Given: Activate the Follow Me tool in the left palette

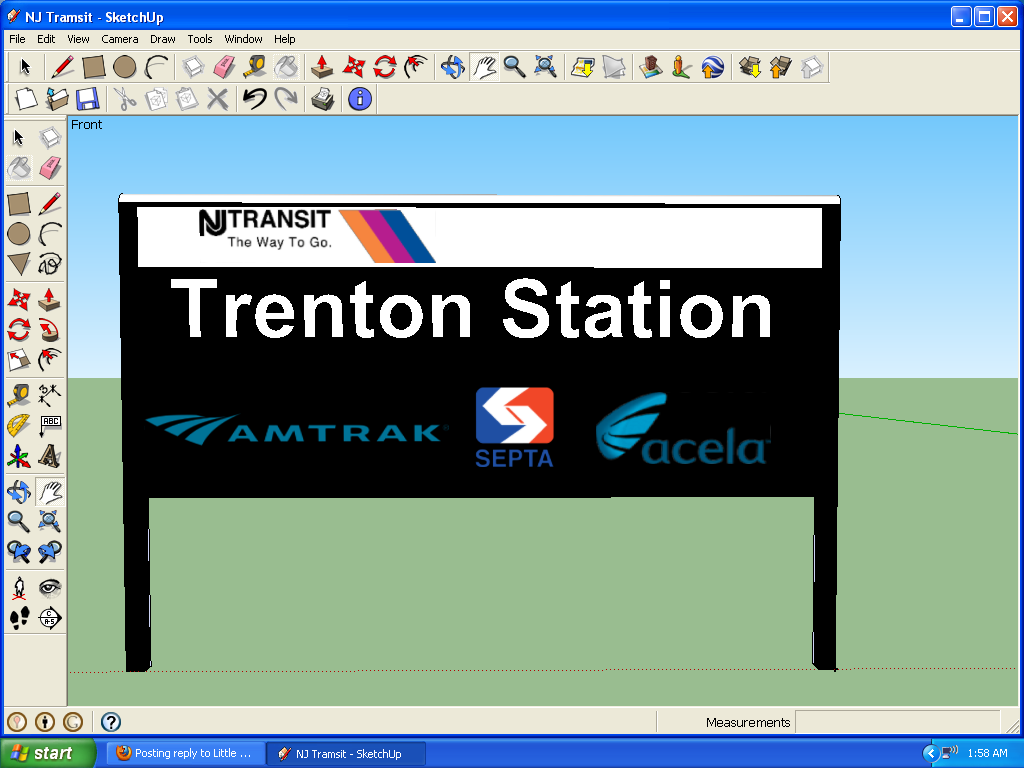Looking at the screenshot, I should click(x=50, y=330).
